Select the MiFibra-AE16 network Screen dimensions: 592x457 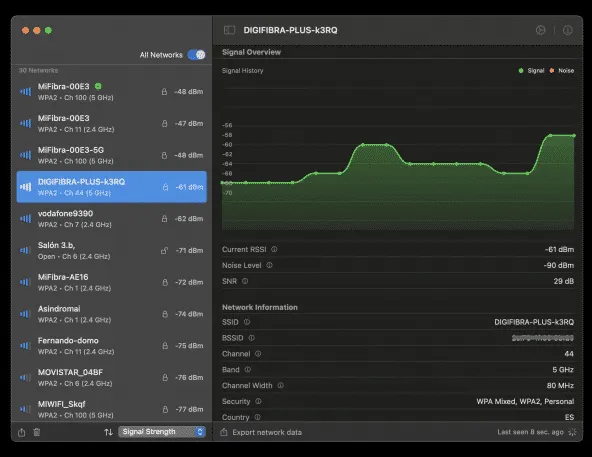click(111, 282)
